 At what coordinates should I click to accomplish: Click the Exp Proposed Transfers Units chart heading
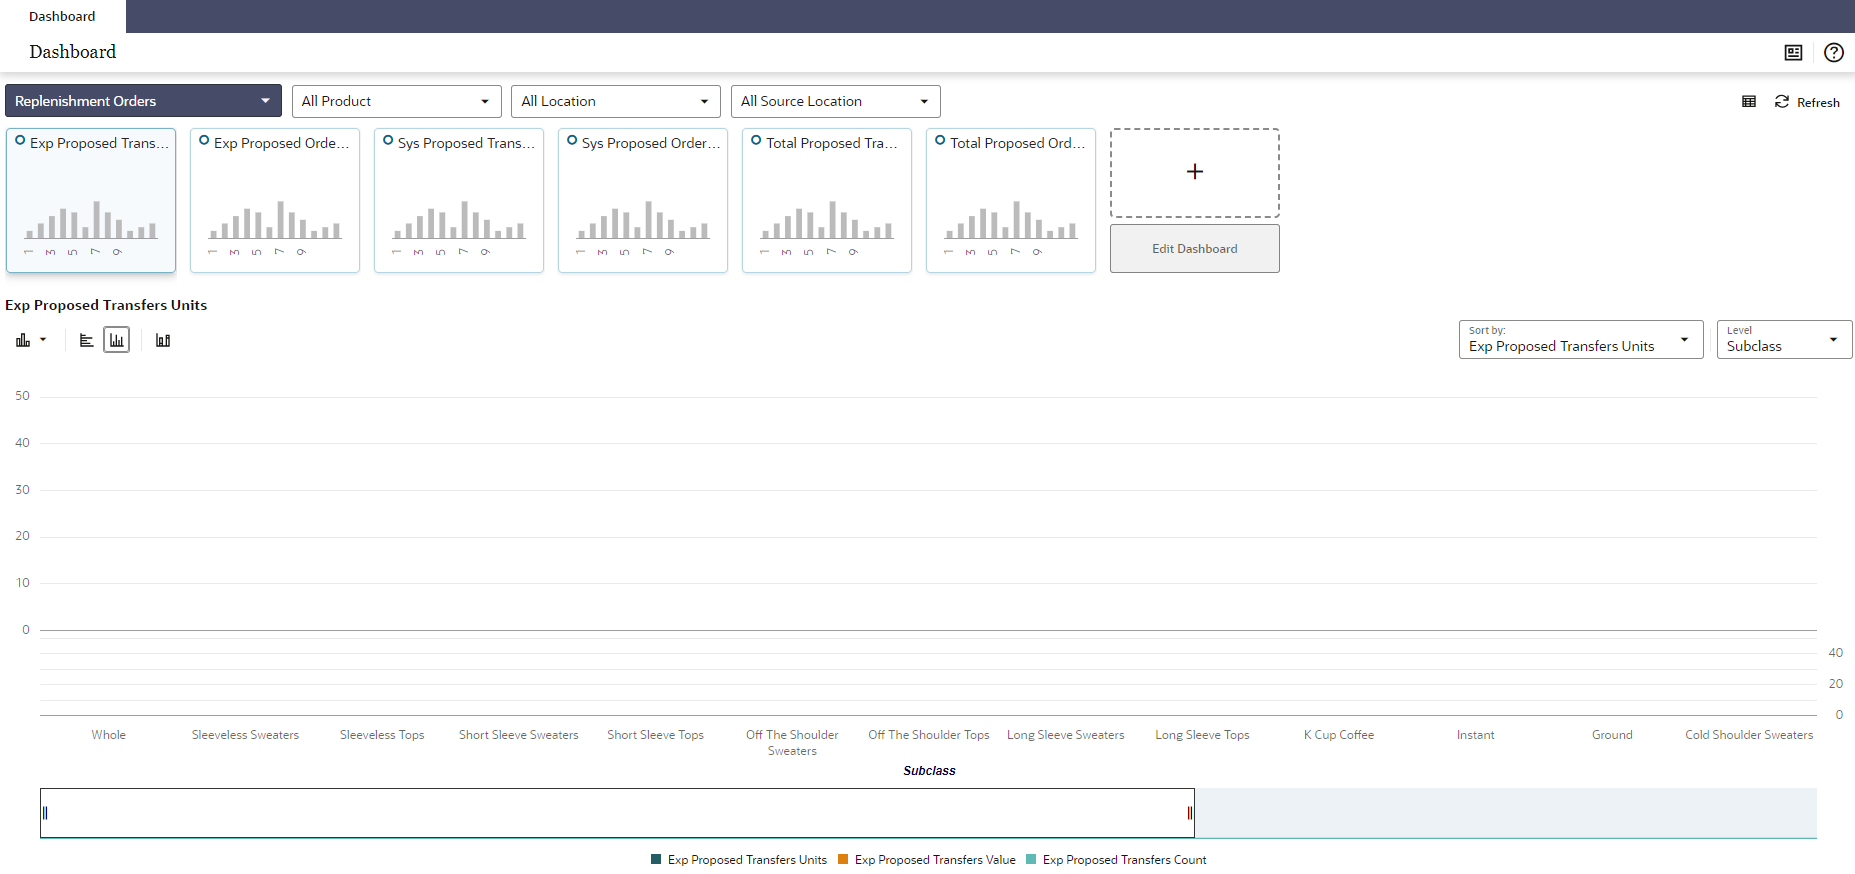[106, 305]
